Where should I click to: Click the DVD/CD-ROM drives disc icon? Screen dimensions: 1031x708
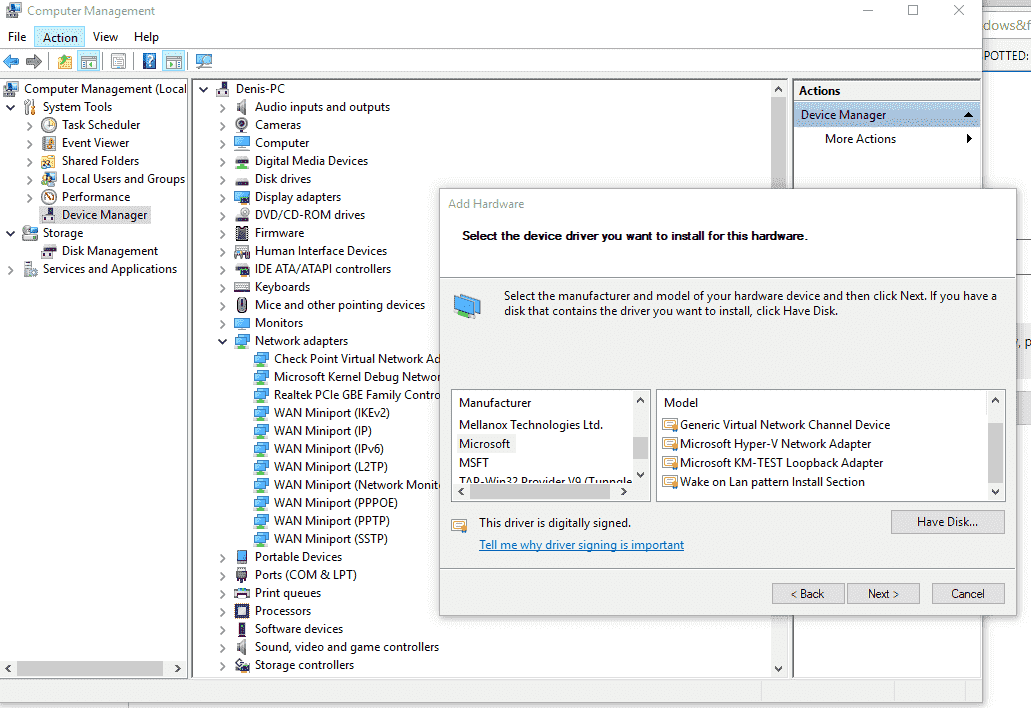242,215
